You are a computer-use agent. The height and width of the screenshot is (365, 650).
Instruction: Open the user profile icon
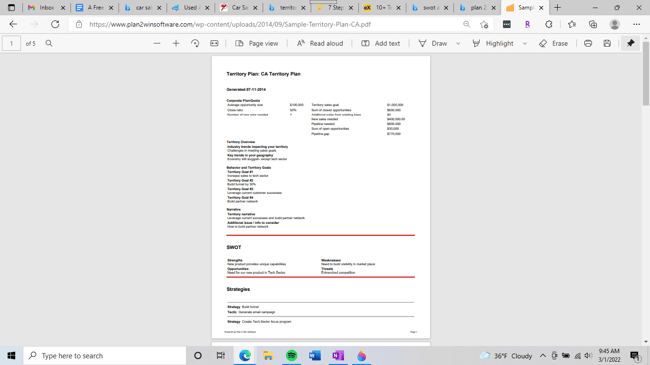(x=615, y=24)
